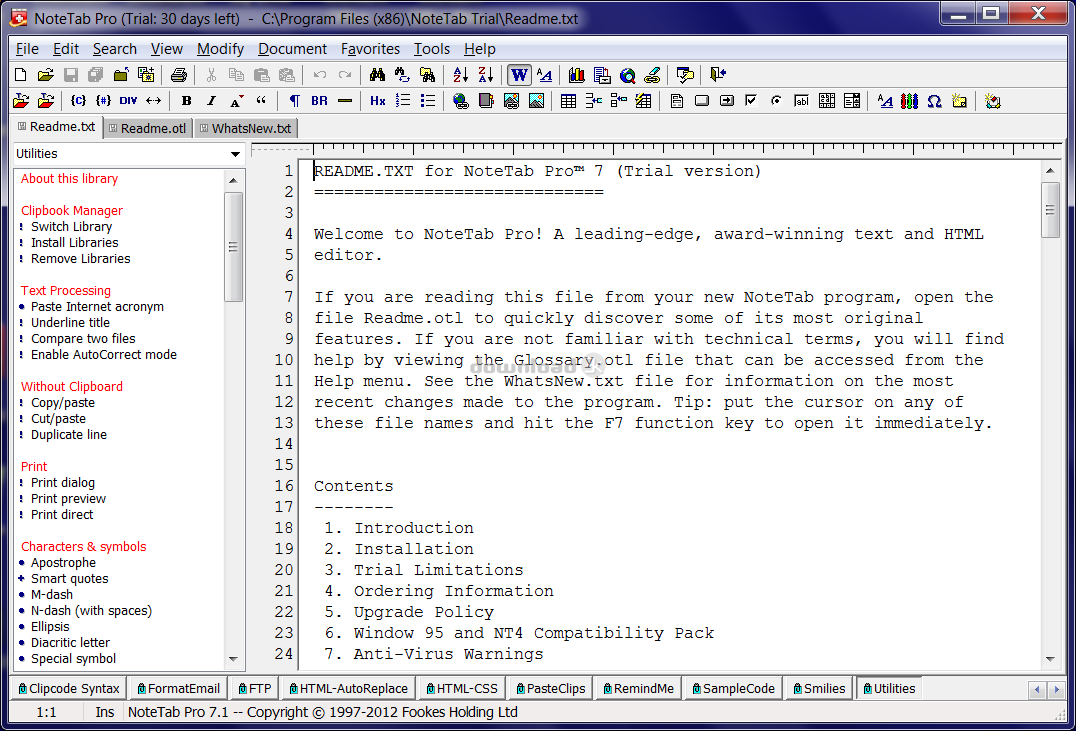
Task: Apply bold HTML formatting with the B icon
Action: 186,101
